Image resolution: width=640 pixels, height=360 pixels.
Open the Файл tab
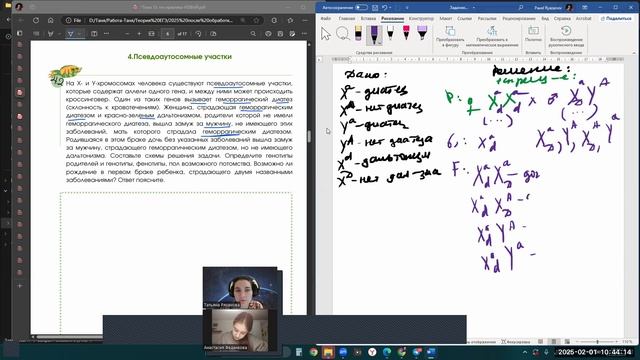coord(326,19)
